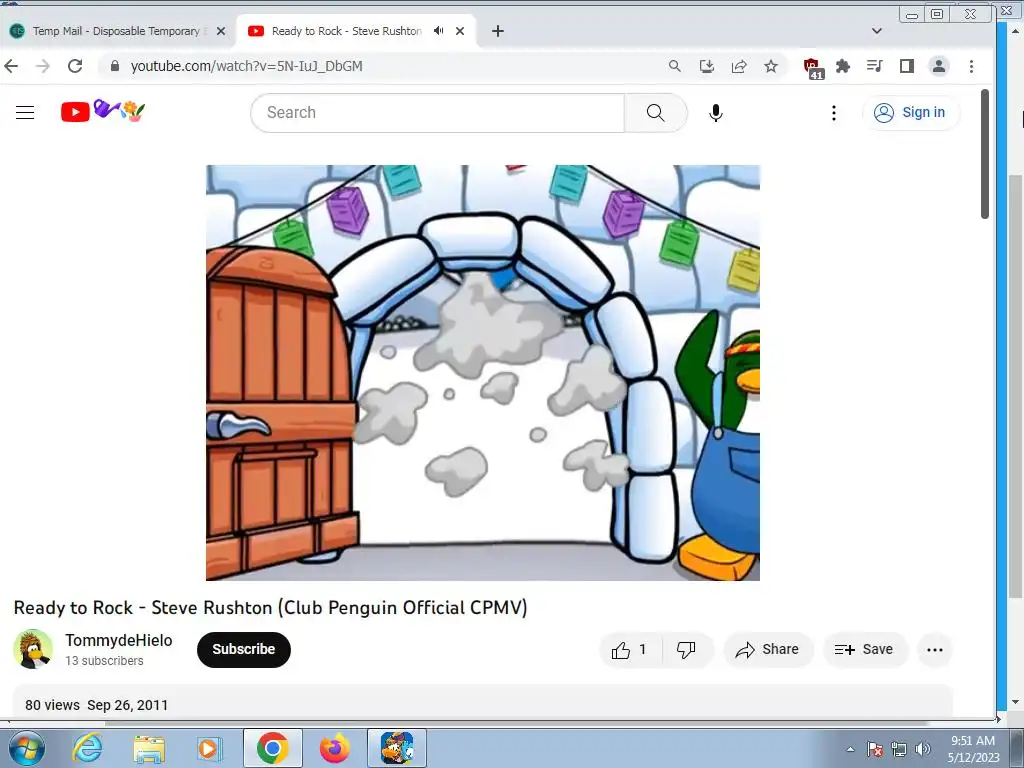The width and height of the screenshot is (1024, 768).
Task: Click the share page icon in address bar
Action: coord(739,66)
